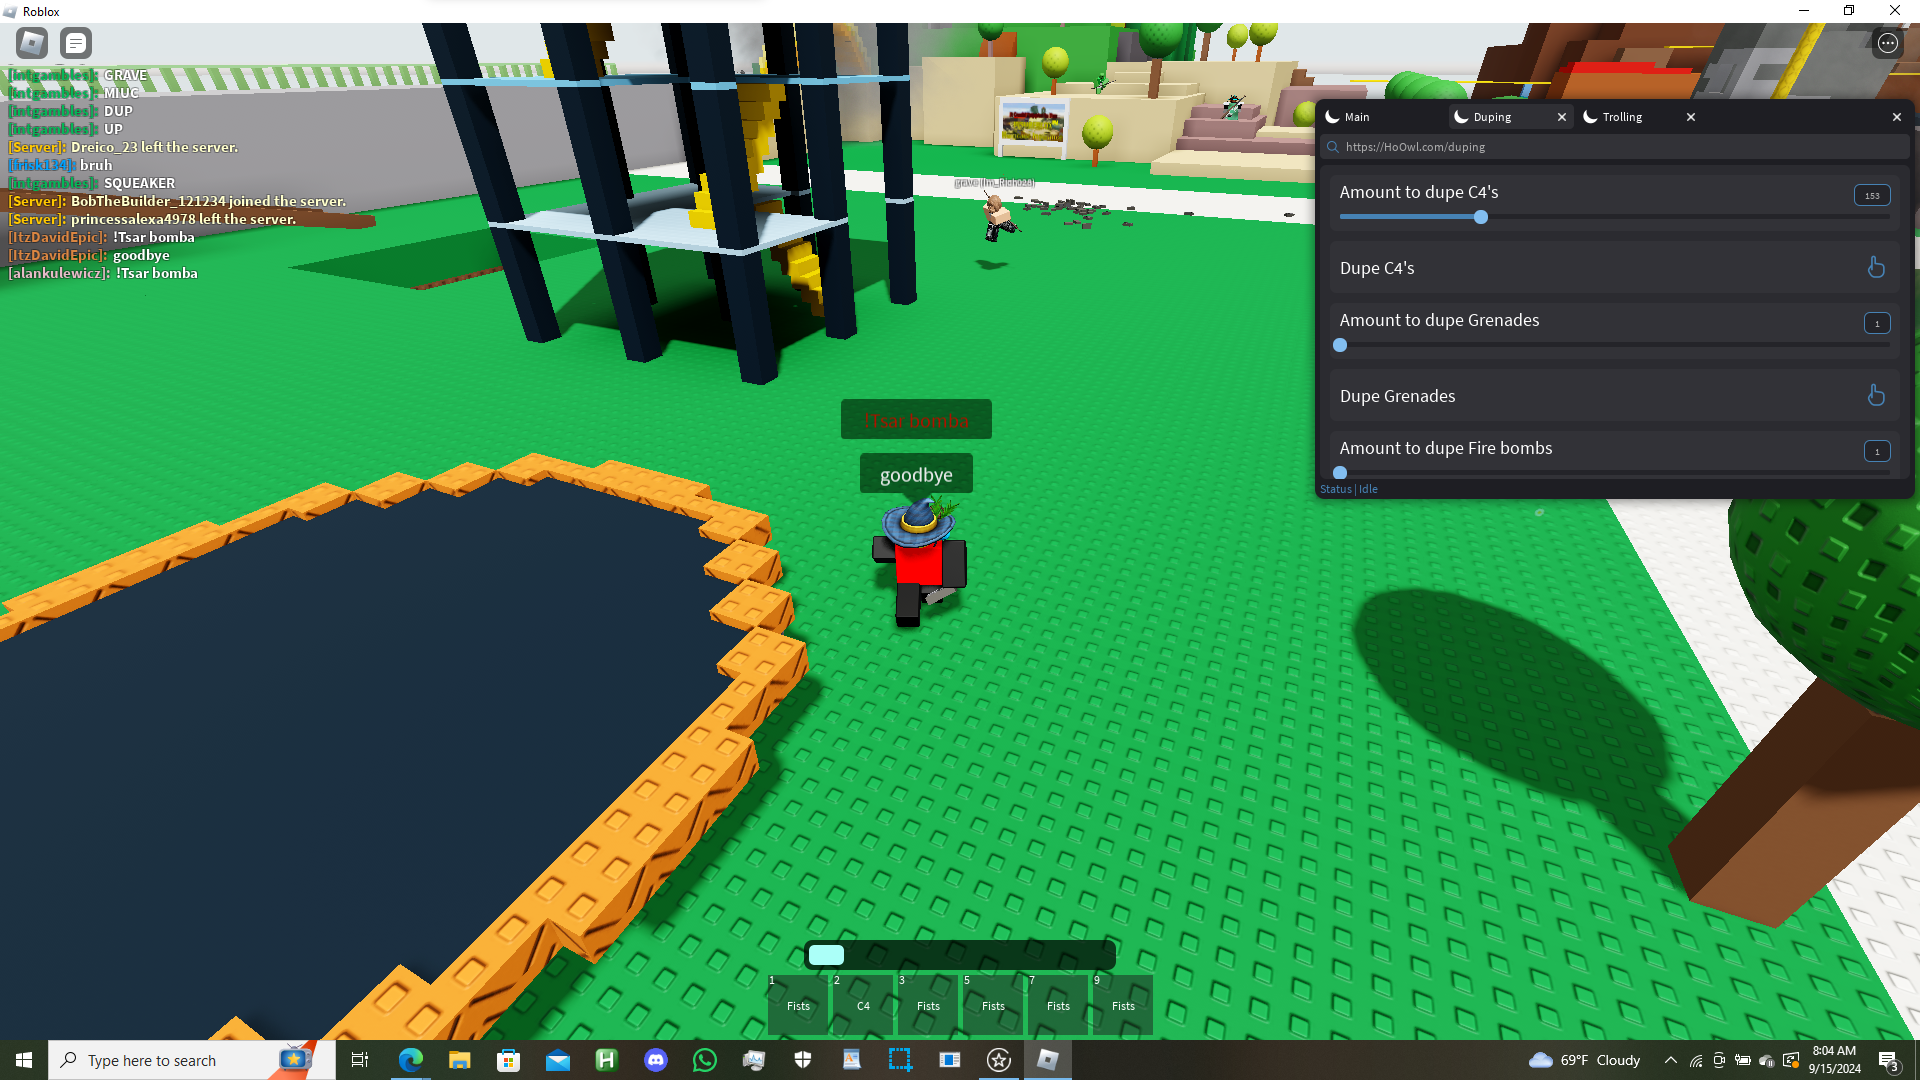Image resolution: width=1920 pixels, height=1080 pixels.
Task: Open the three-dot options button in Roblox
Action: tap(1887, 43)
